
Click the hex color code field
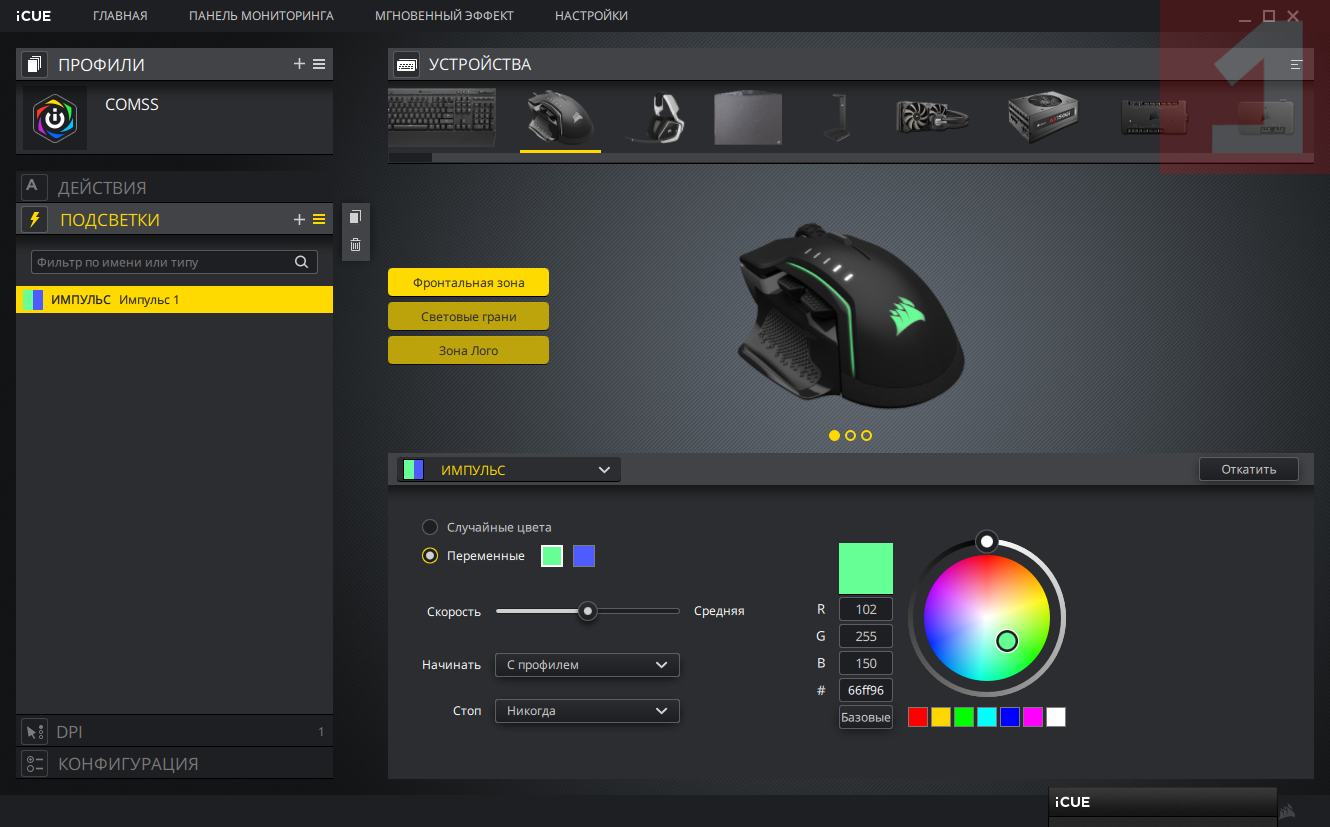[x=866, y=690]
